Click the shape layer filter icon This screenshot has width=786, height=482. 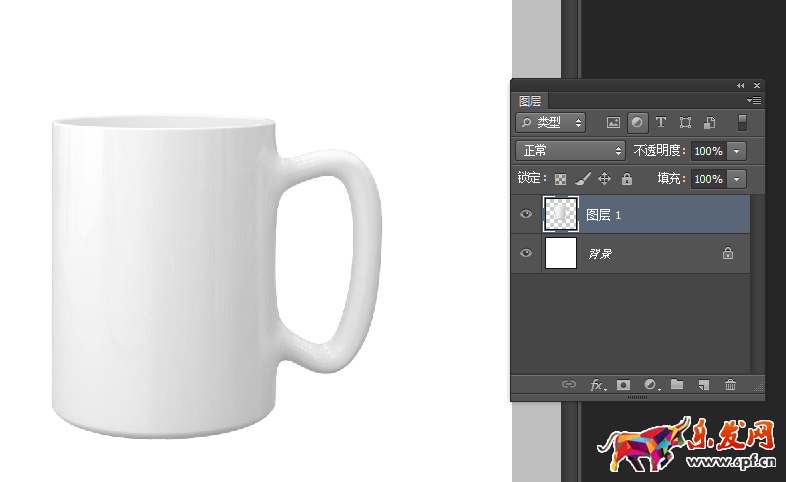point(685,123)
